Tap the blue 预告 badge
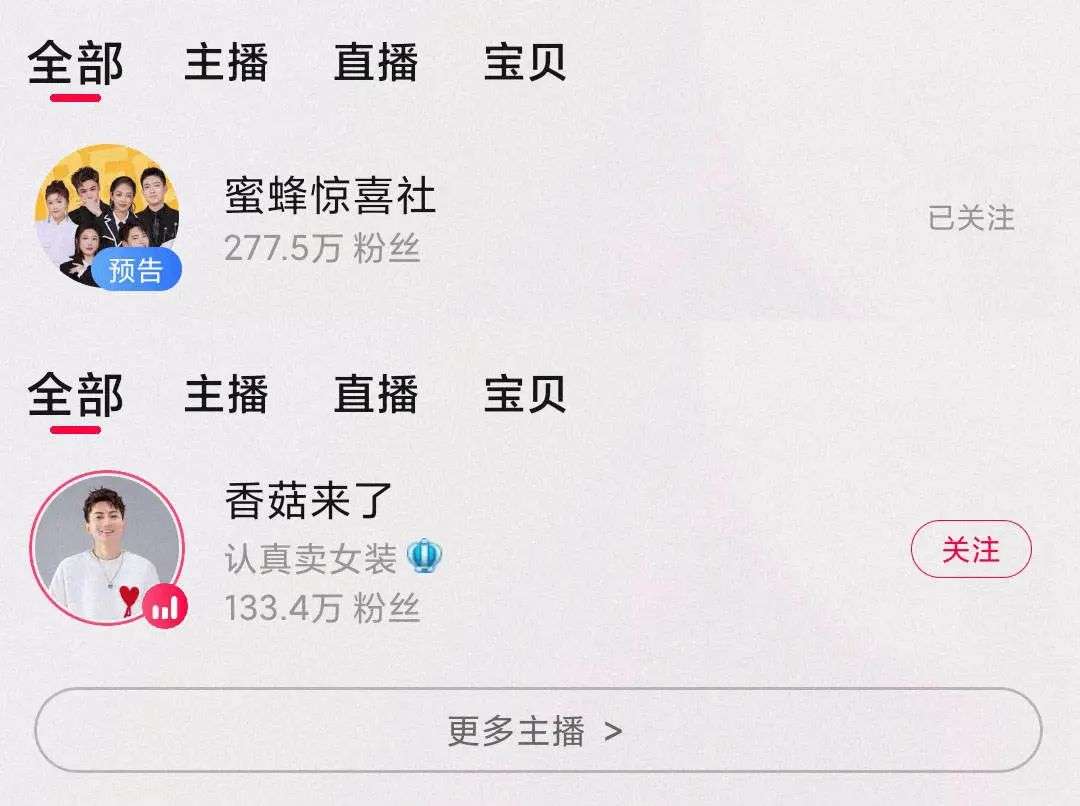This screenshot has height=806, width=1080. click(136, 269)
